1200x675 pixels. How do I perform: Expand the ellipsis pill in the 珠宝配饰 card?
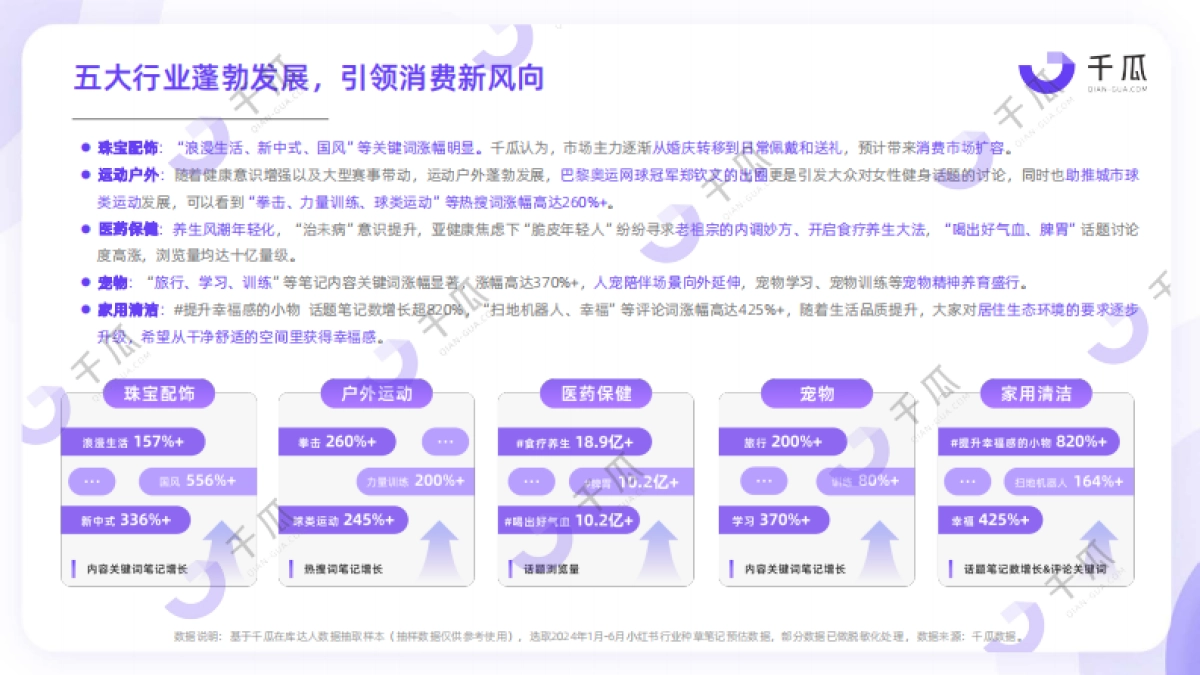tap(92, 481)
